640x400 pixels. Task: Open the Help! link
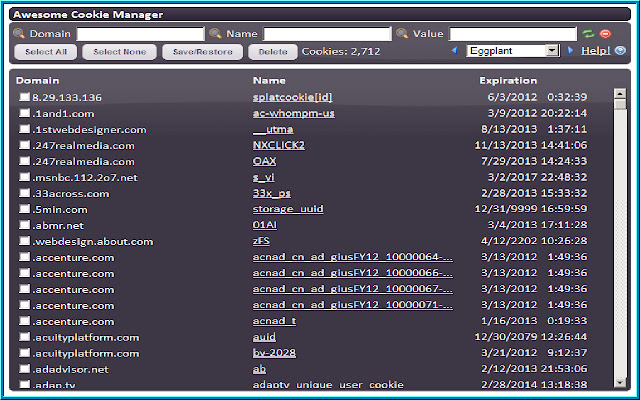pyautogui.click(x=596, y=51)
